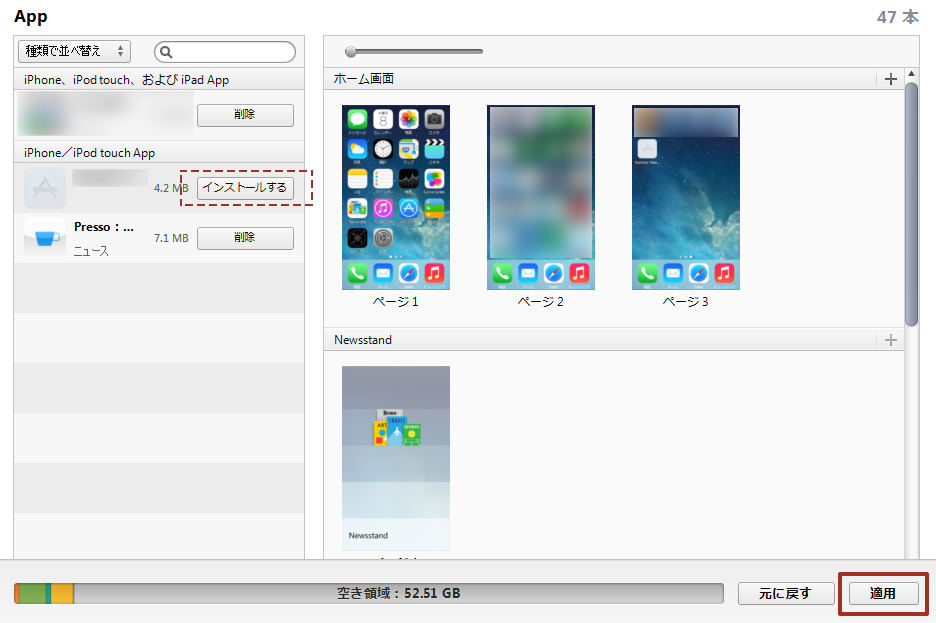Click the App Store icon on page 1

tap(411, 209)
